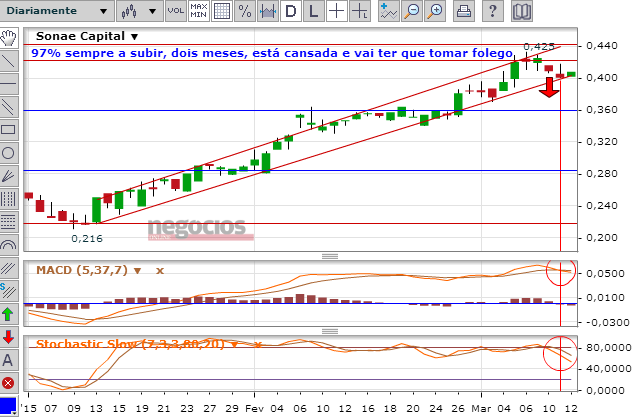Grab divider handle above MACD panel

pos(330,256)
